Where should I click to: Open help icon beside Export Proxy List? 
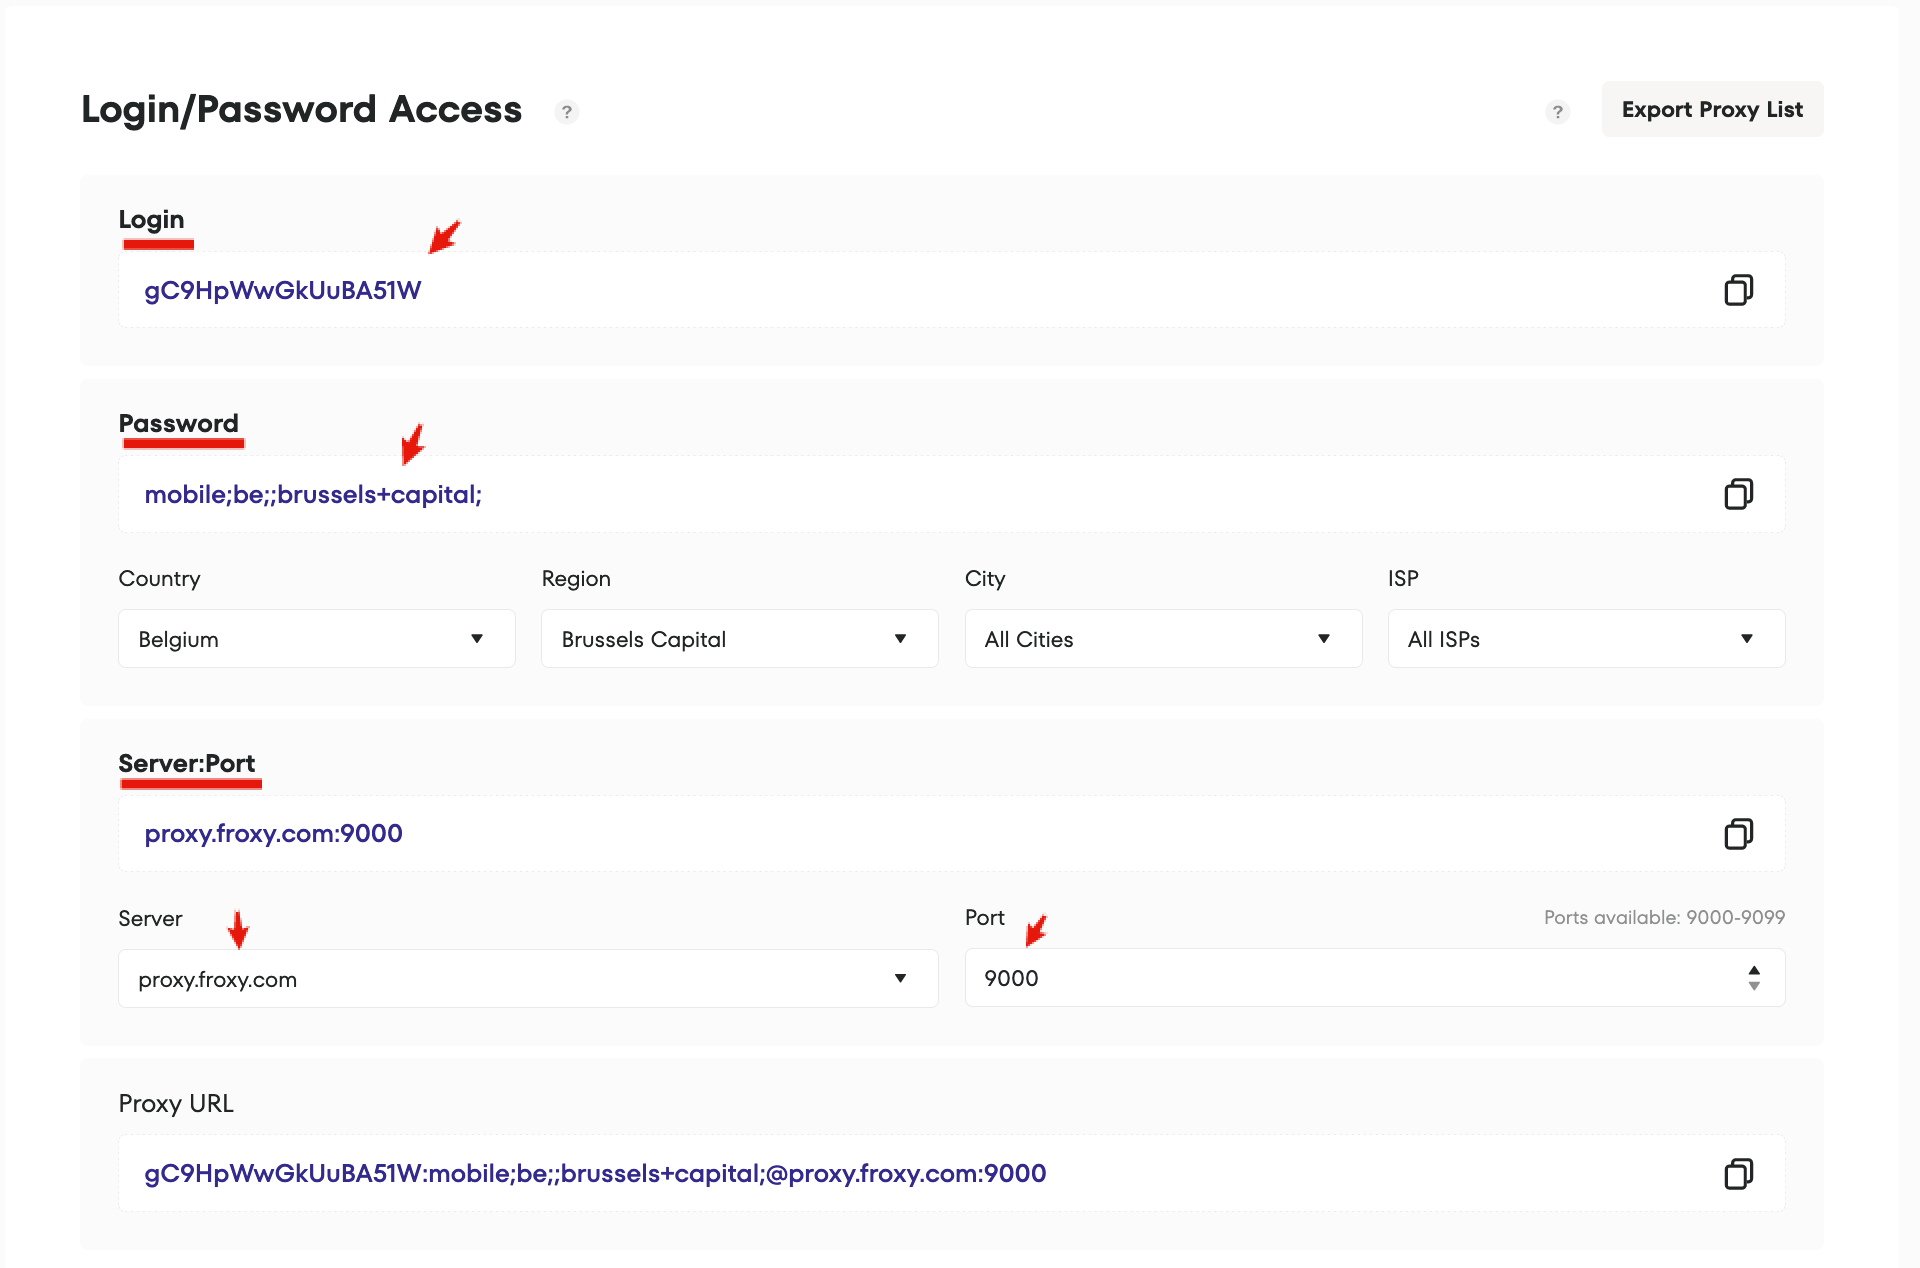click(x=1557, y=112)
